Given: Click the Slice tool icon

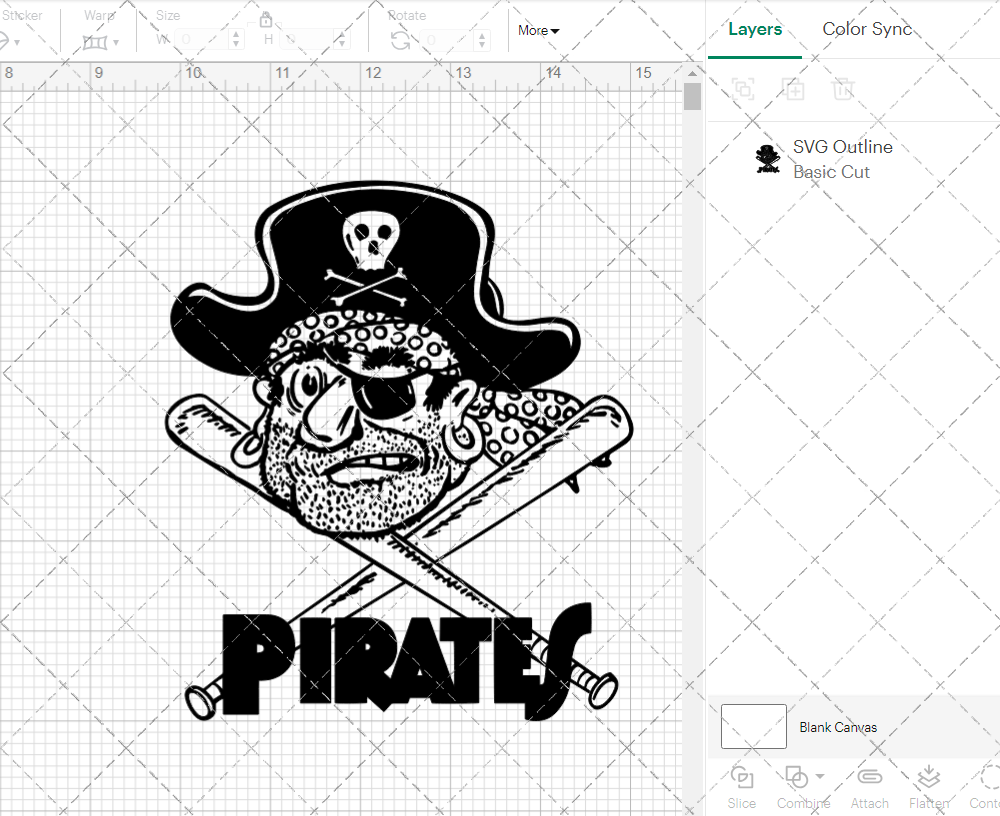Looking at the screenshot, I should click(x=742, y=778).
